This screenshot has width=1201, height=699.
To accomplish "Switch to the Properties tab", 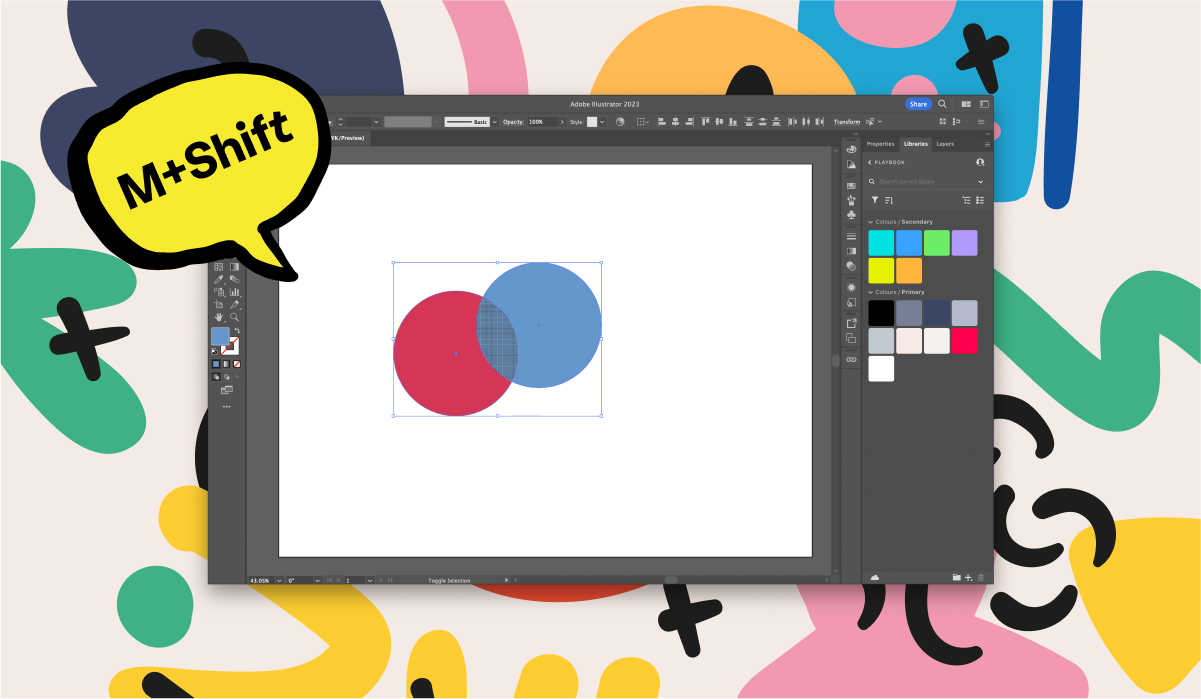I will (x=881, y=144).
